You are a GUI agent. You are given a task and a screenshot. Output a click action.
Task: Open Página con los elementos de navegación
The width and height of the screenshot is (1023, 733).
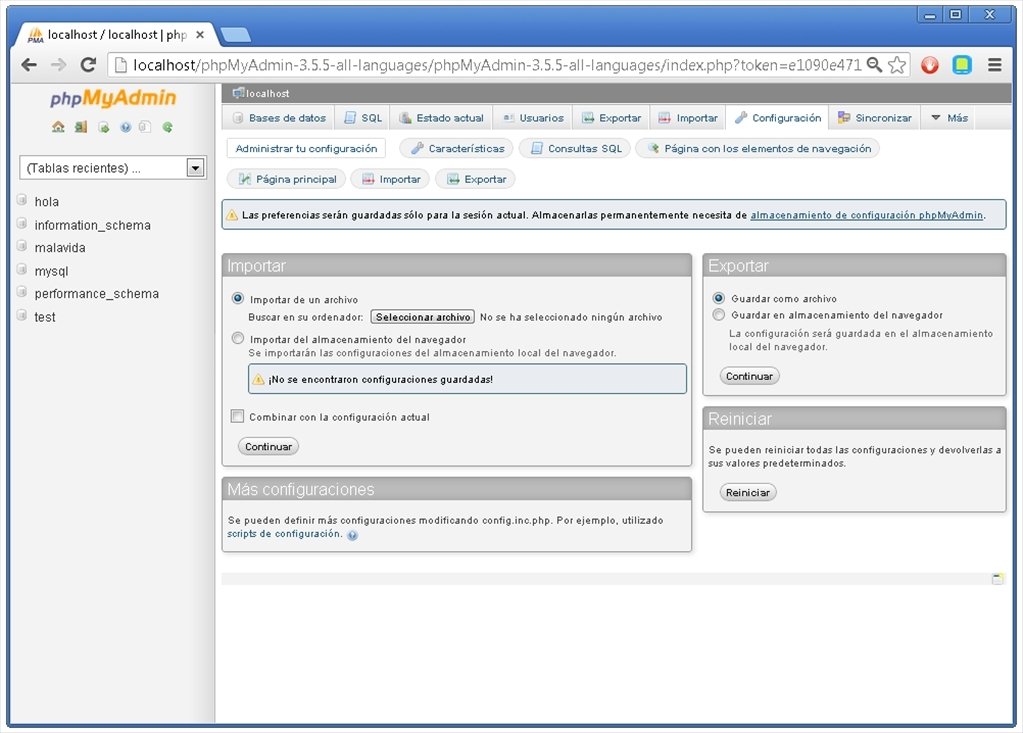point(757,149)
